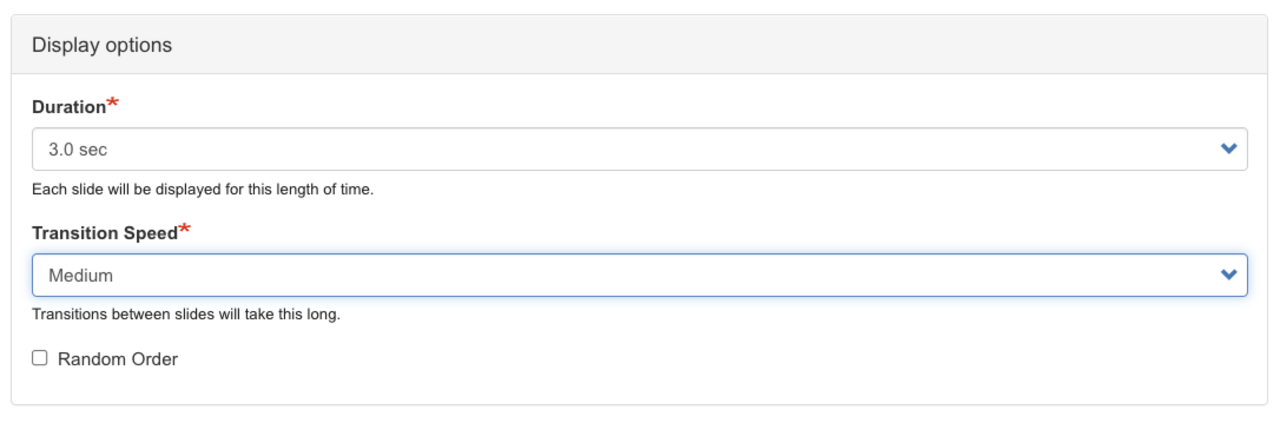Enable the Random Order checkbox
This screenshot has width=1280, height=423.
40,358
